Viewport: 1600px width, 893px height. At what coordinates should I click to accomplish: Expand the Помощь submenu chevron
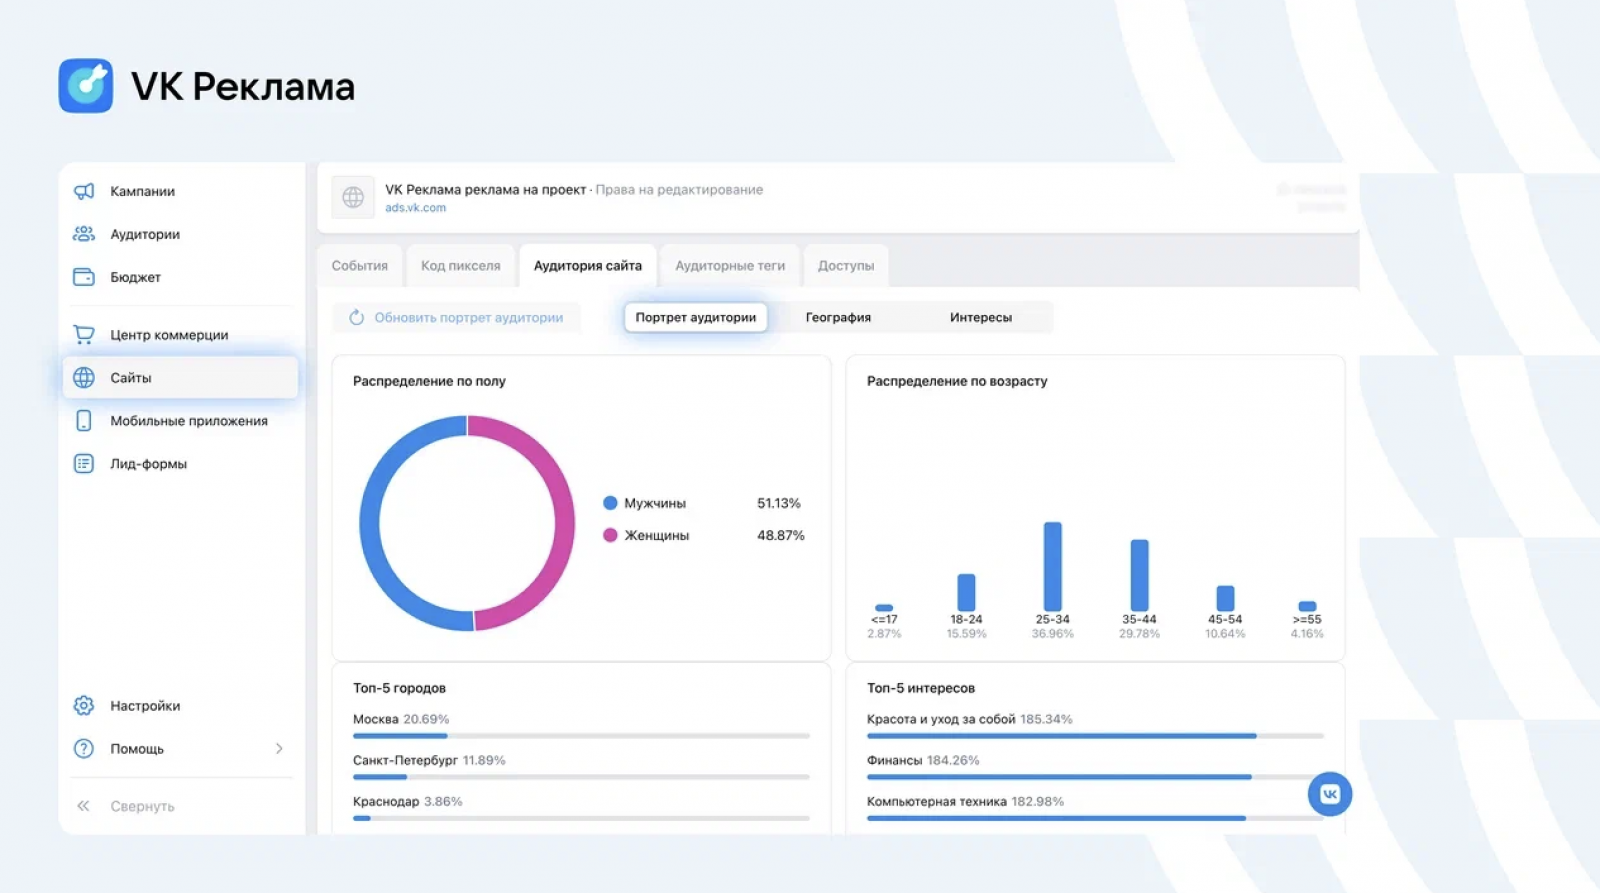(x=279, y=749)
